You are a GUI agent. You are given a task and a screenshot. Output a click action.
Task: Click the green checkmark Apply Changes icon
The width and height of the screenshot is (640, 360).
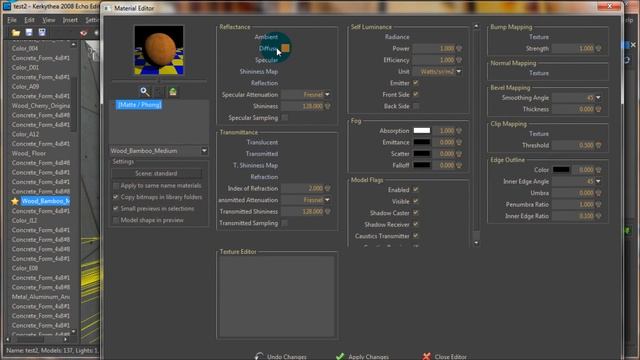click(x=340, y=356)
